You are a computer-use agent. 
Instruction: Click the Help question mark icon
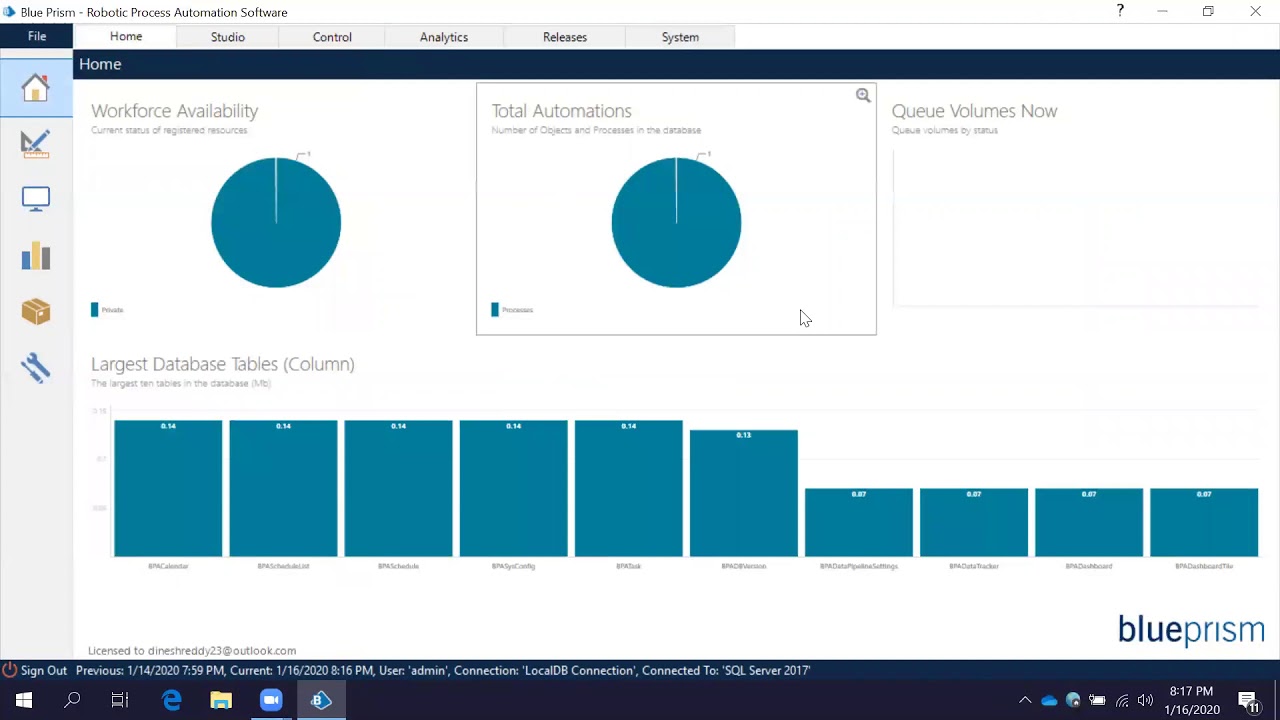pyautogui.click(x=1120, y=11)
